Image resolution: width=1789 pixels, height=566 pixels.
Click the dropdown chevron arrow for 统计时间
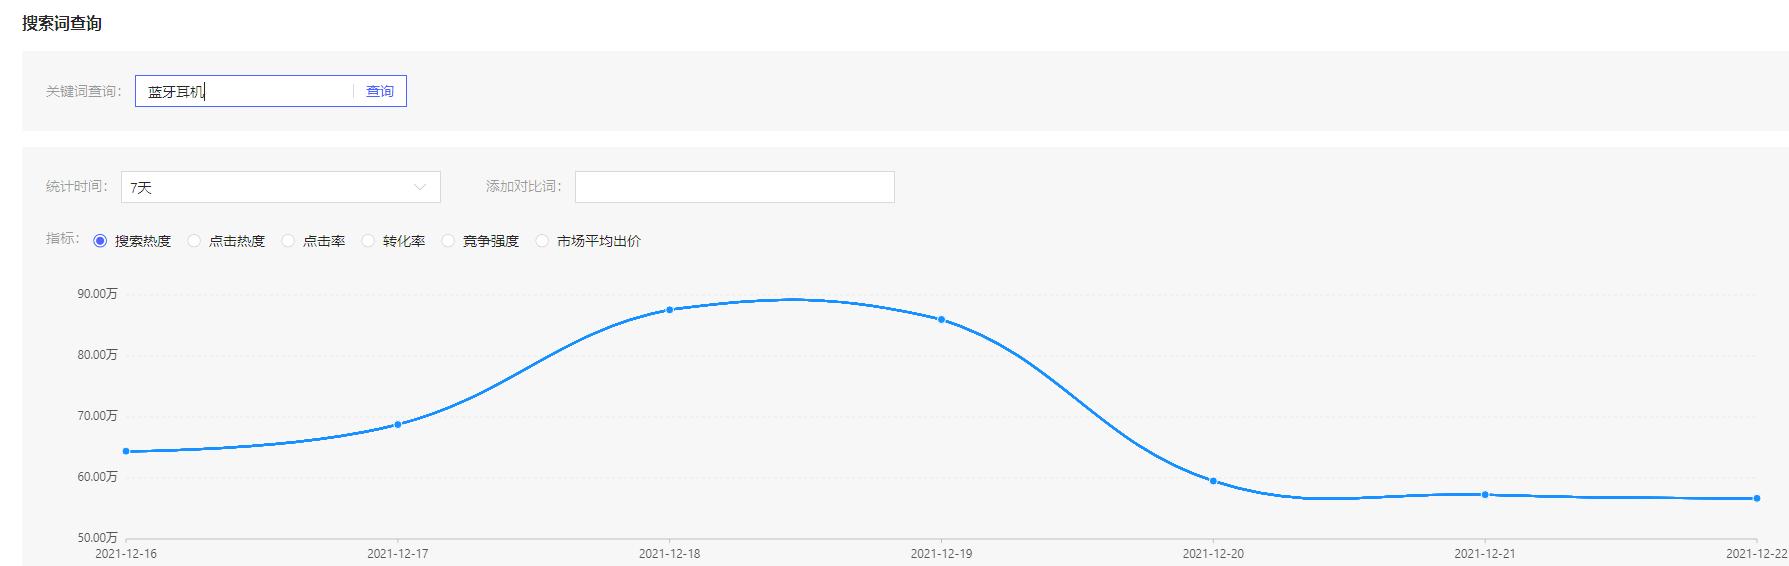click(x=420, y=187)
